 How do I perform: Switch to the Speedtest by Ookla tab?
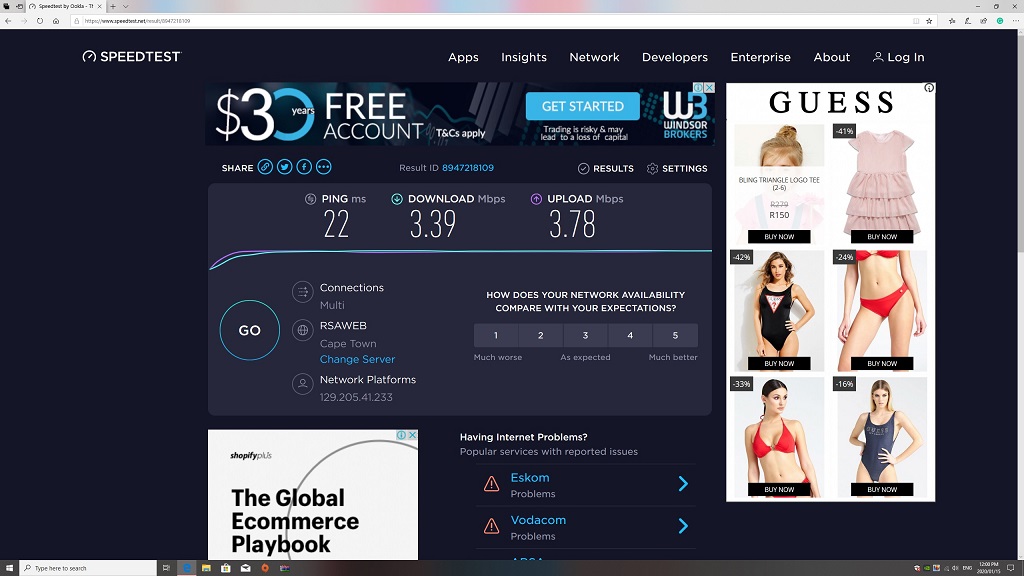point(65,6)
